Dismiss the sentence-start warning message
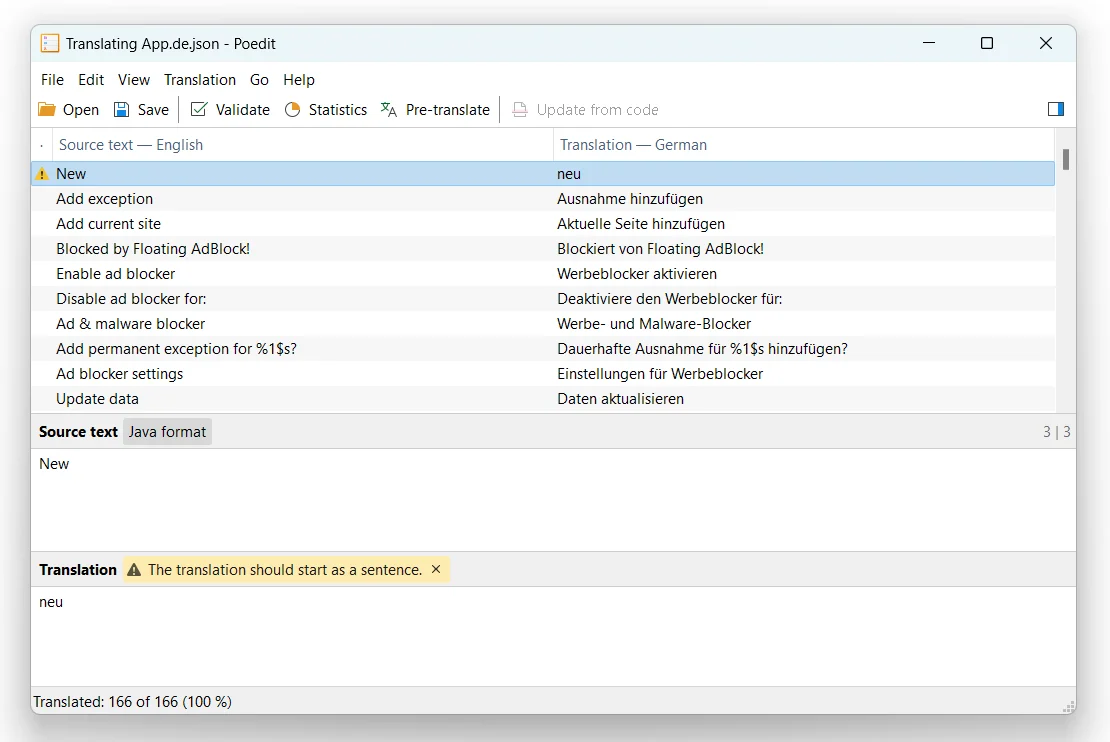Viewport: 1110px width, 742px height. coord(435,569)
